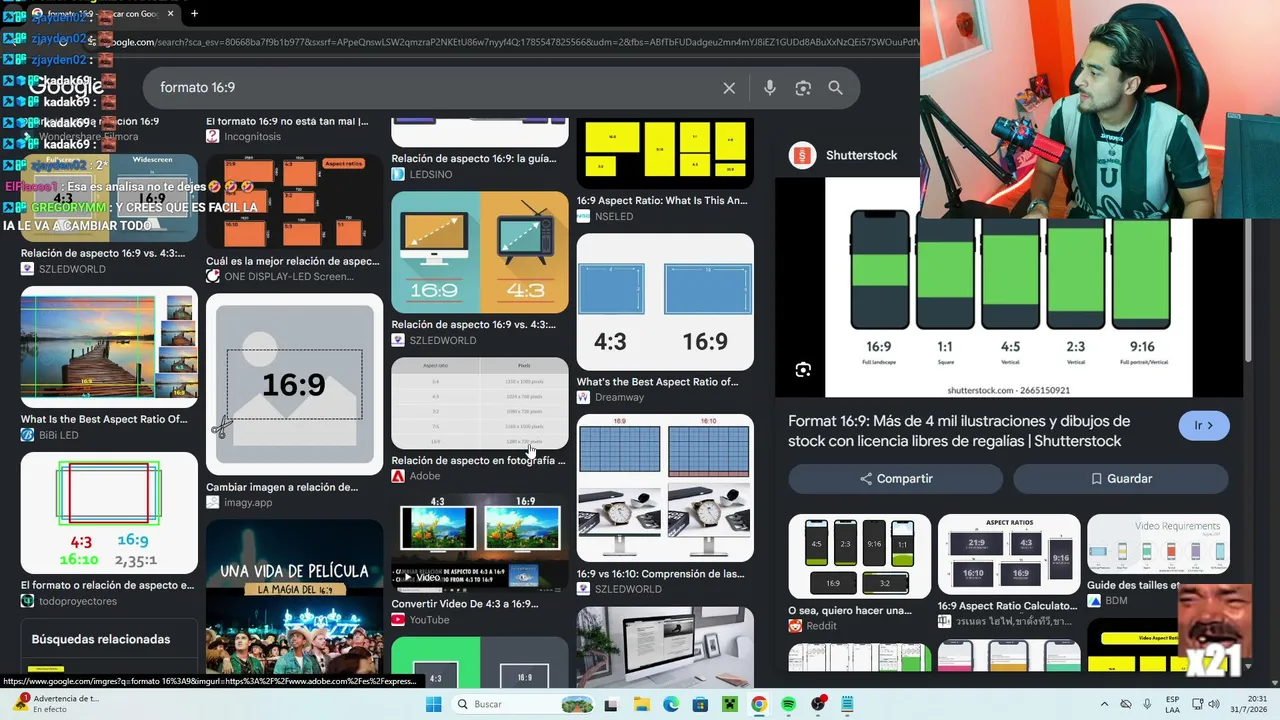Show hidden system tray icons
This screenshot has height=720, width=1280.
pos(1104,704)
